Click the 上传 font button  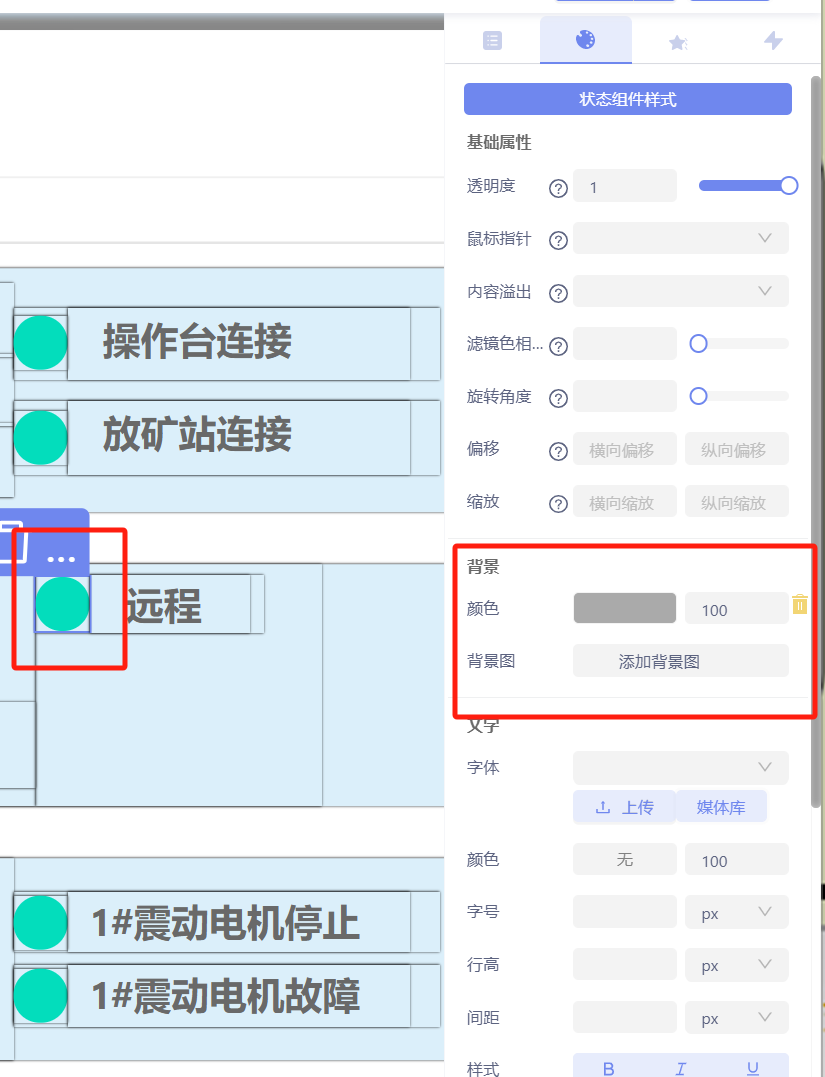(x=624, y=807)
